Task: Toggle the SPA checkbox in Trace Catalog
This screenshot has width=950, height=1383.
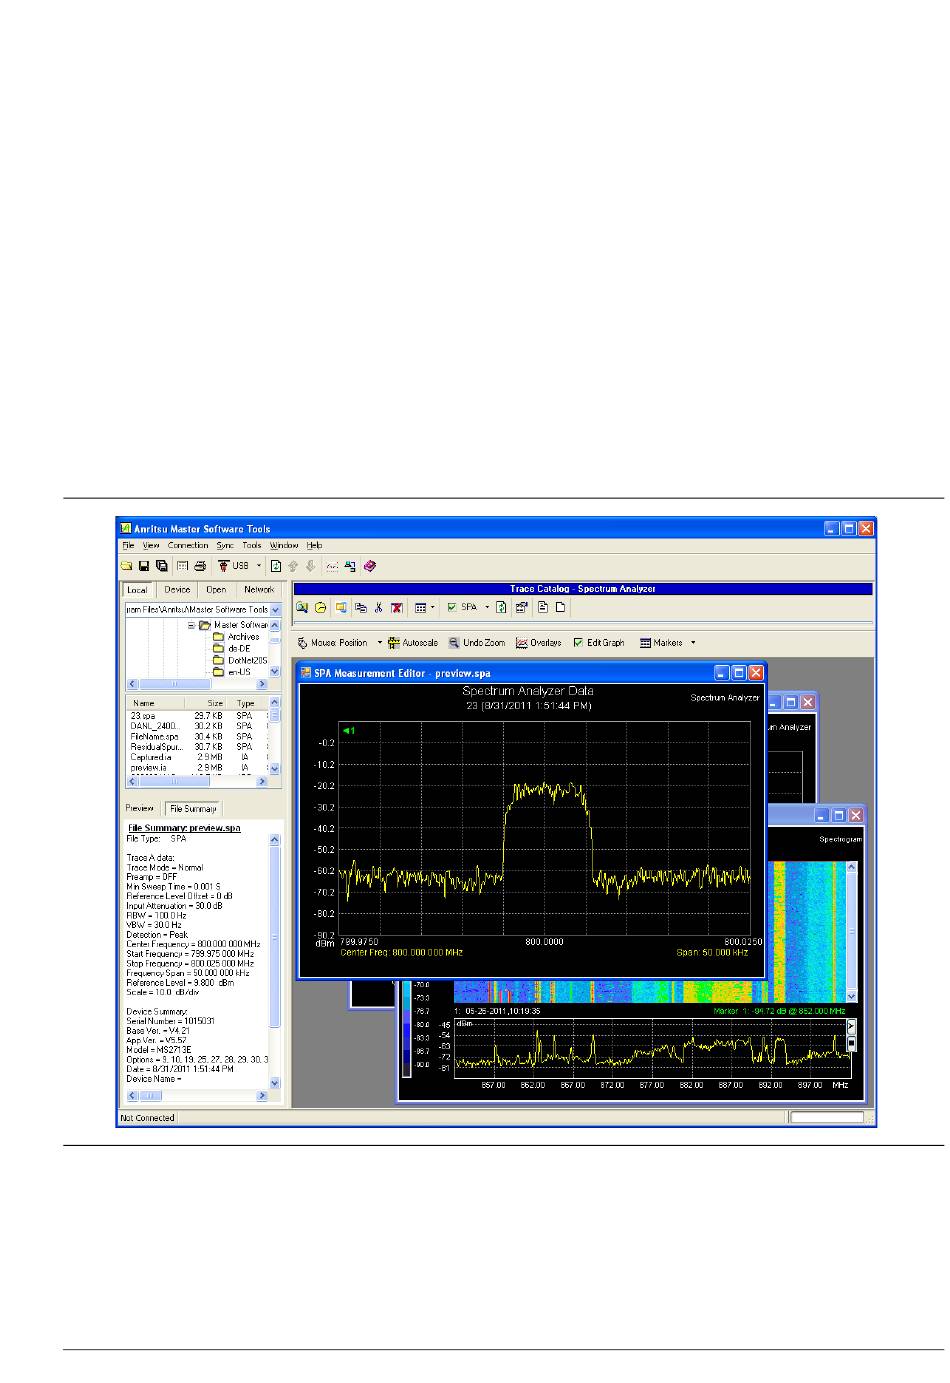Action: 452,607
